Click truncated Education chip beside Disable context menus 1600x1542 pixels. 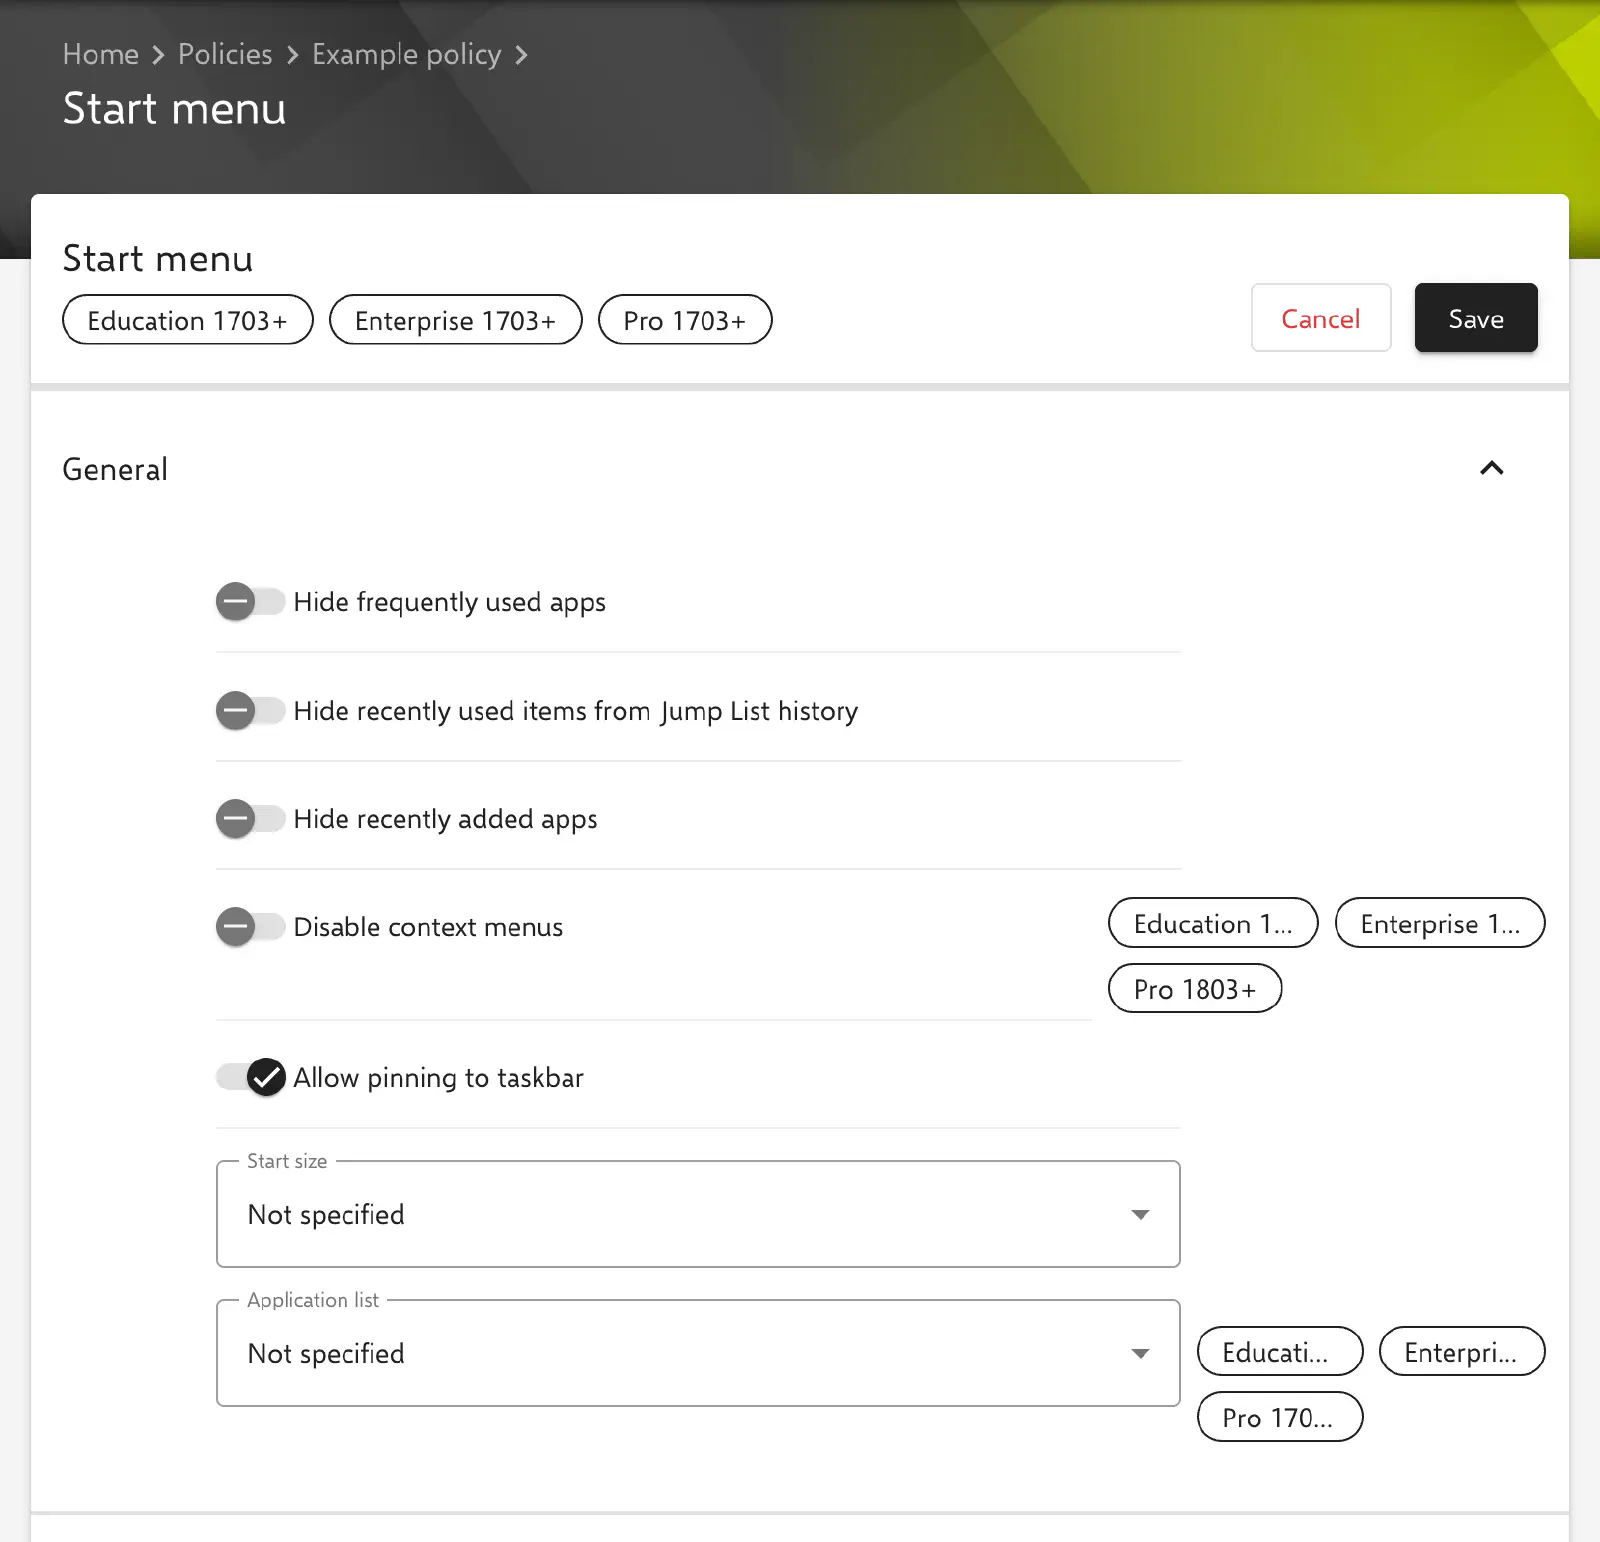click(x=1213, y=923)
